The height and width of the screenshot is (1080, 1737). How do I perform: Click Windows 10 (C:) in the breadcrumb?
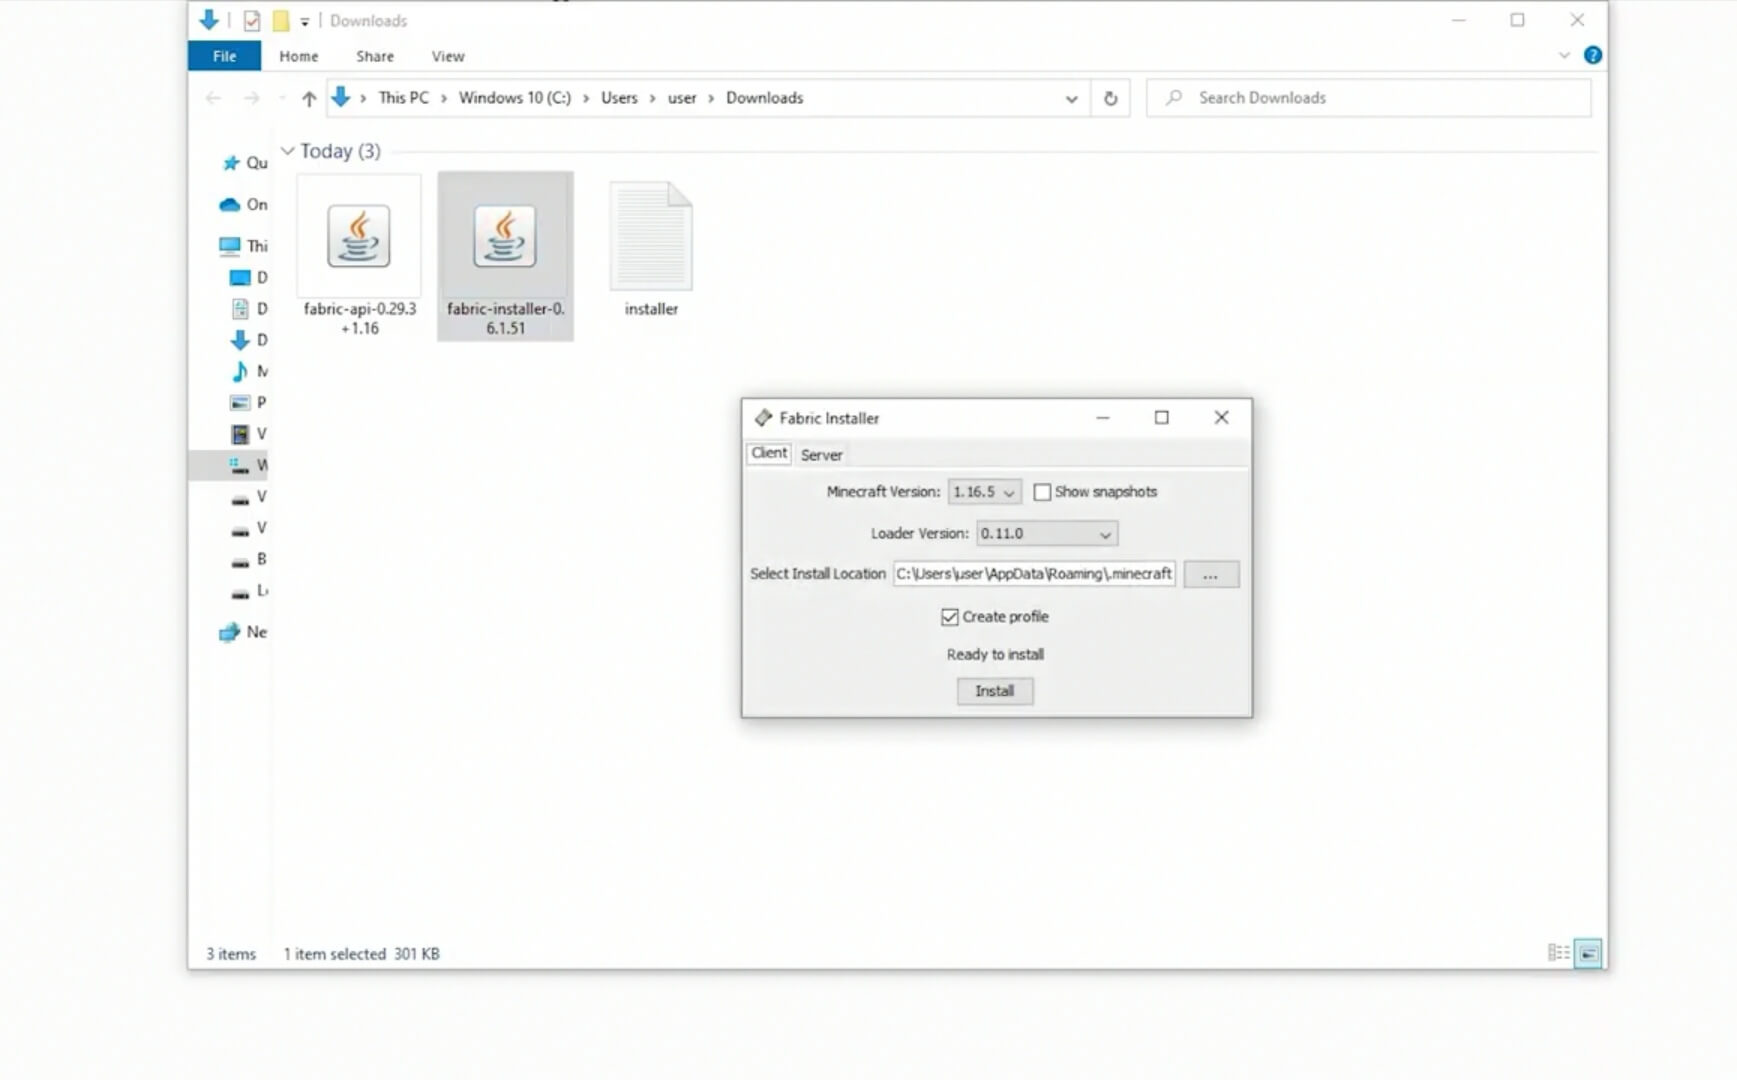pos(515,98)
